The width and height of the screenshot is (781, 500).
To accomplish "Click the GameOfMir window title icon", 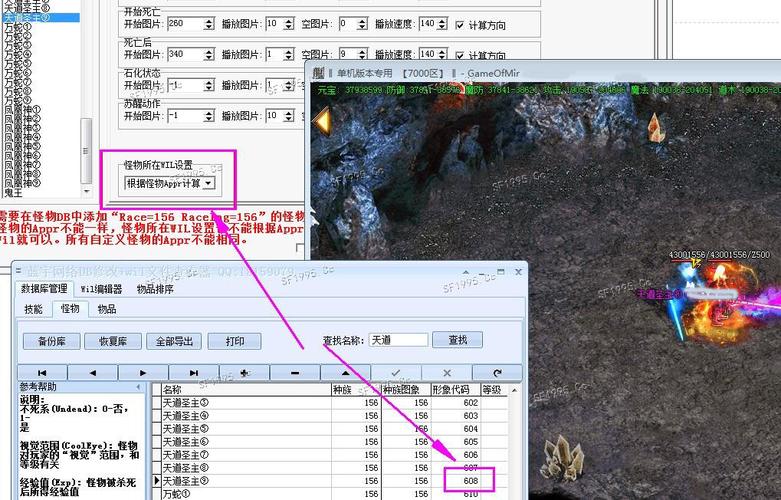I will tap(319, 73).
